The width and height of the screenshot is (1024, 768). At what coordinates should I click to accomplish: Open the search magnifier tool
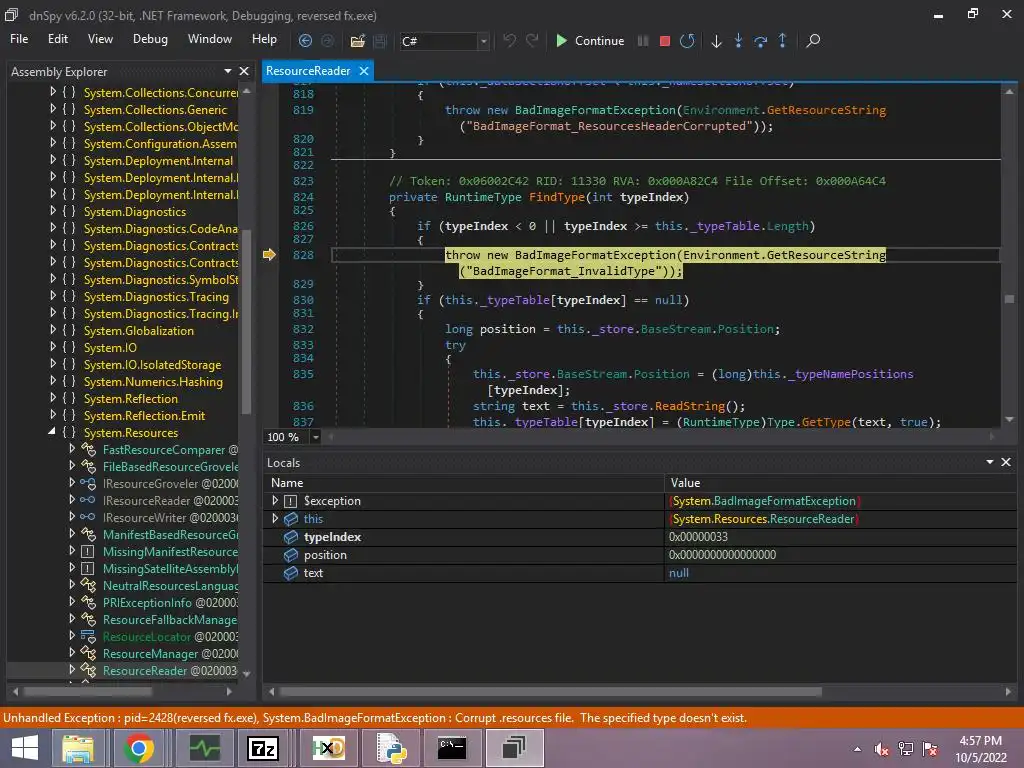[813, 41]
